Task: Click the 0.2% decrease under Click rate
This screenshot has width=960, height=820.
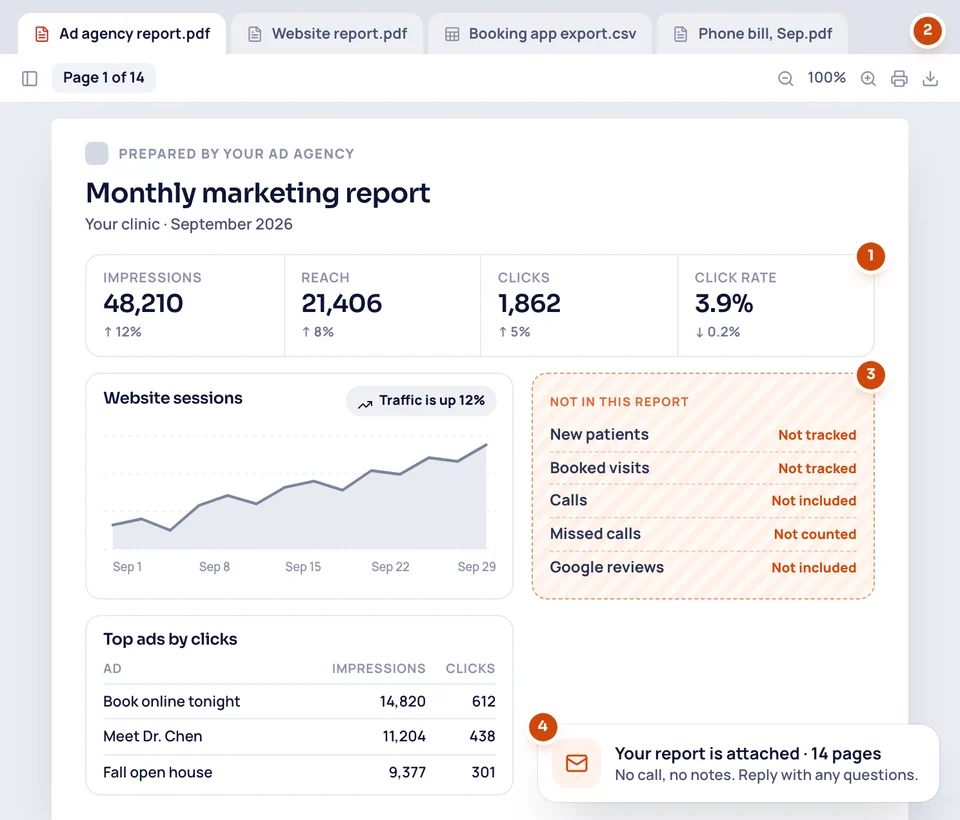Action: click(x=718, y=332)
